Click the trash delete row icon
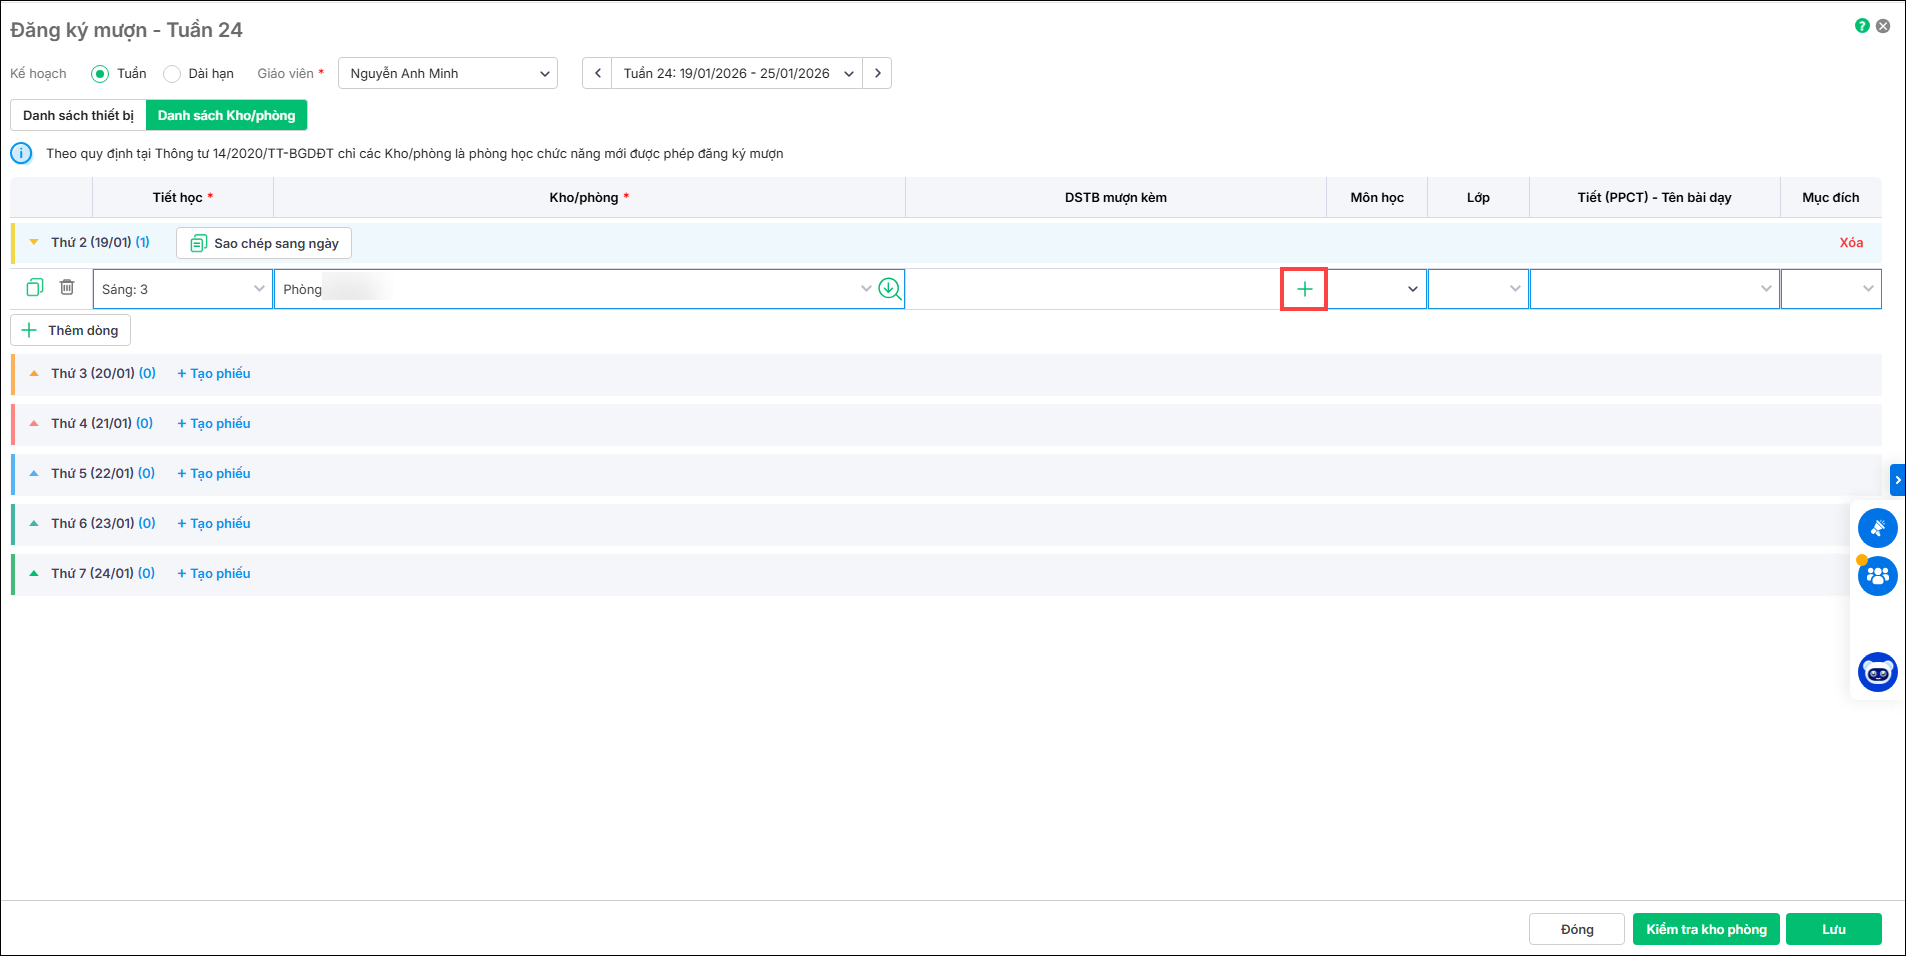The image size is (1906, 956). pos(67,288)
